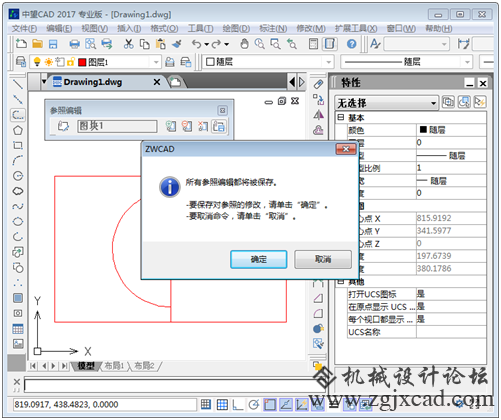This screenshot has height=420, width=501.
Task: Click the Chamfer tool in modify toolbar
Action: point(318,298)
